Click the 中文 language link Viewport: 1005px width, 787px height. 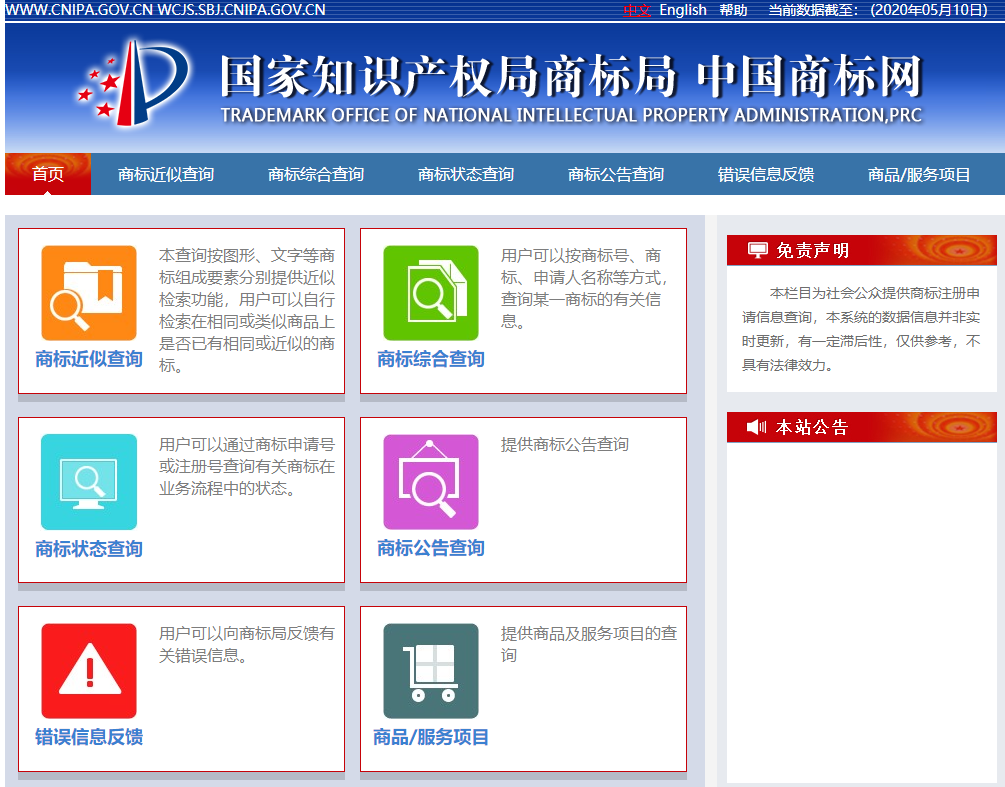pyautogui.click(x=637, y=10)
